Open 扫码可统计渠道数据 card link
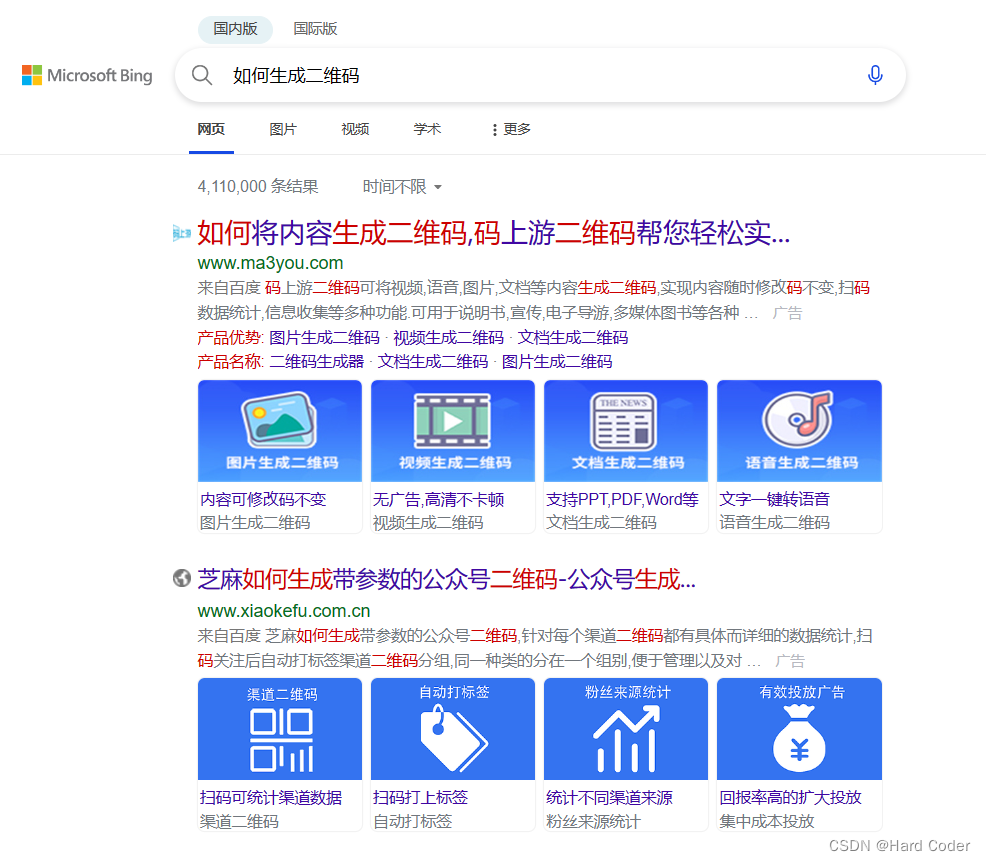Viewport: 986px width, 861px height. 271,797
